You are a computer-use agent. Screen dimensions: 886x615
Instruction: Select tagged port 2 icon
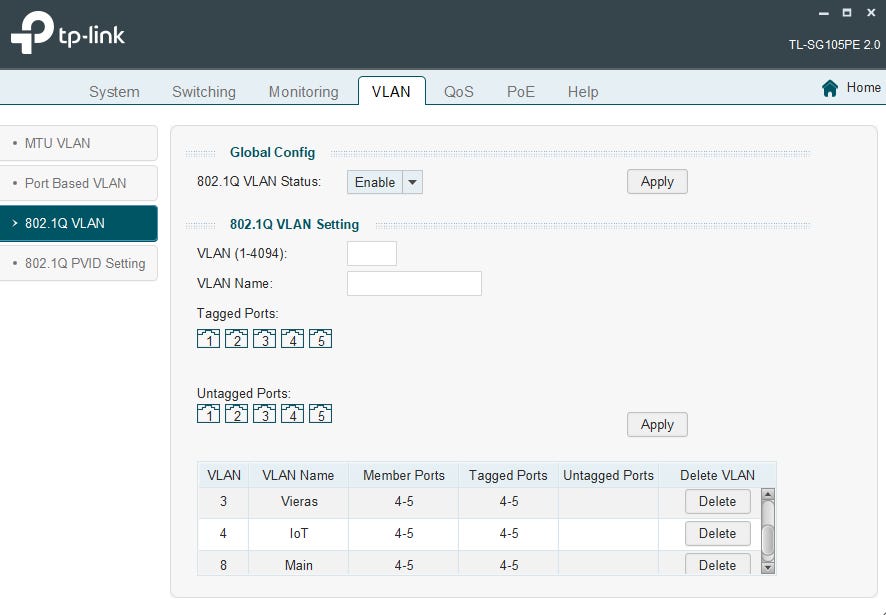[236, 339]
